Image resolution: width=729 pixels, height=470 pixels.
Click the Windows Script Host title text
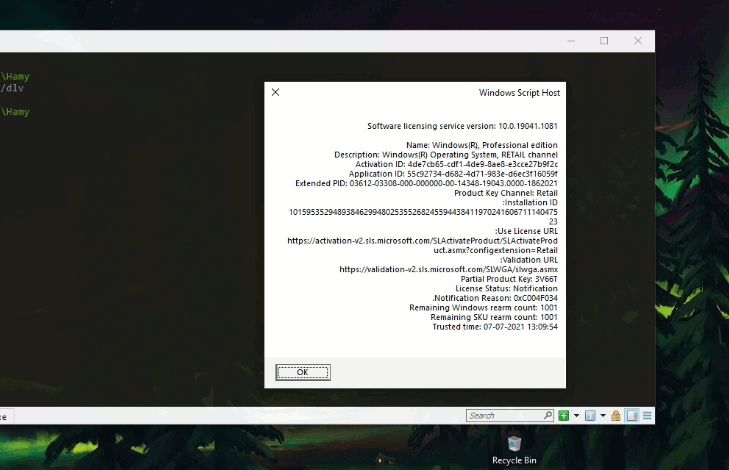[519, 93]
